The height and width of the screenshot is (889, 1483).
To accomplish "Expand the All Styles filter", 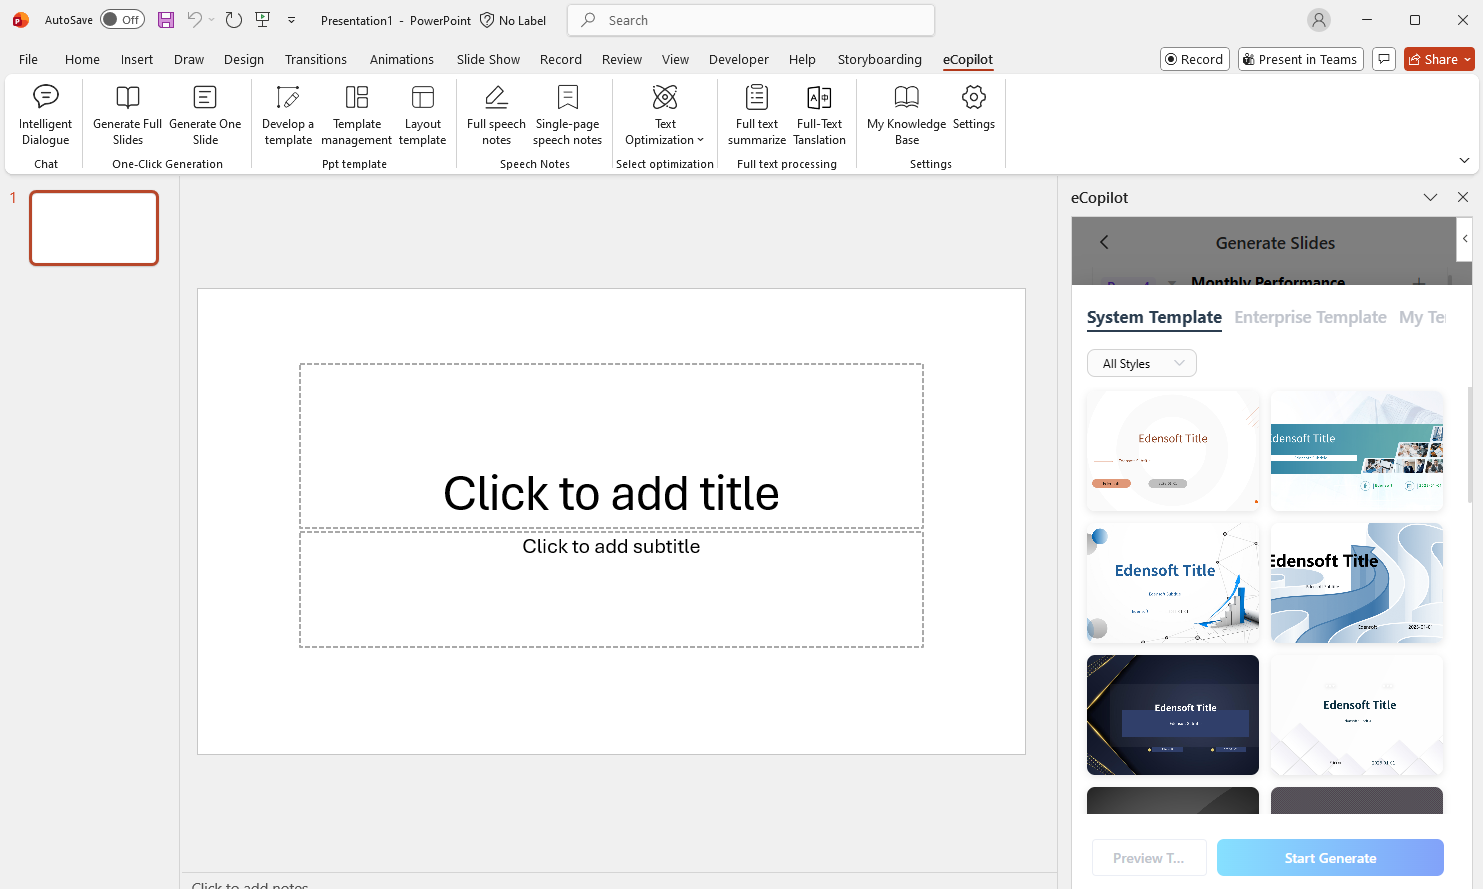I will tap(1141, 362).
